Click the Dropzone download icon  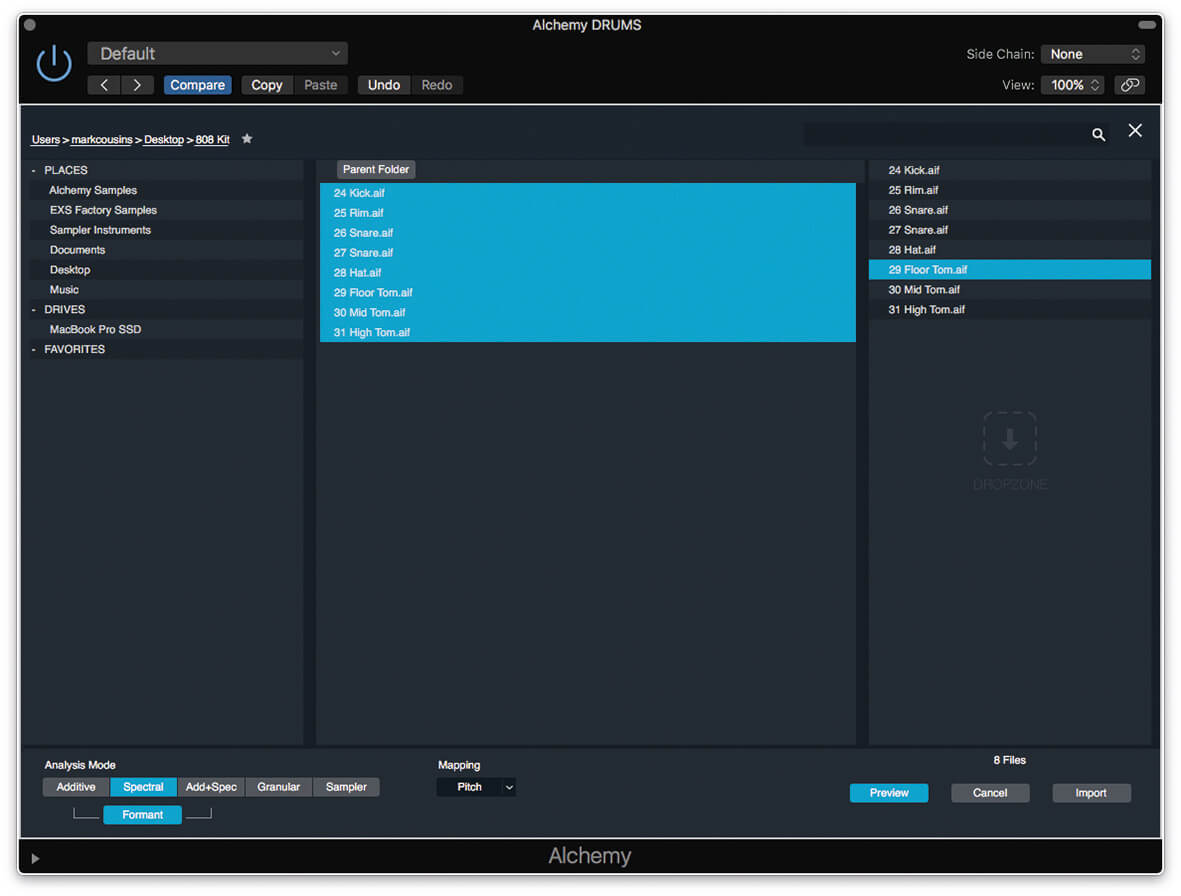(x=1009, y=439)
